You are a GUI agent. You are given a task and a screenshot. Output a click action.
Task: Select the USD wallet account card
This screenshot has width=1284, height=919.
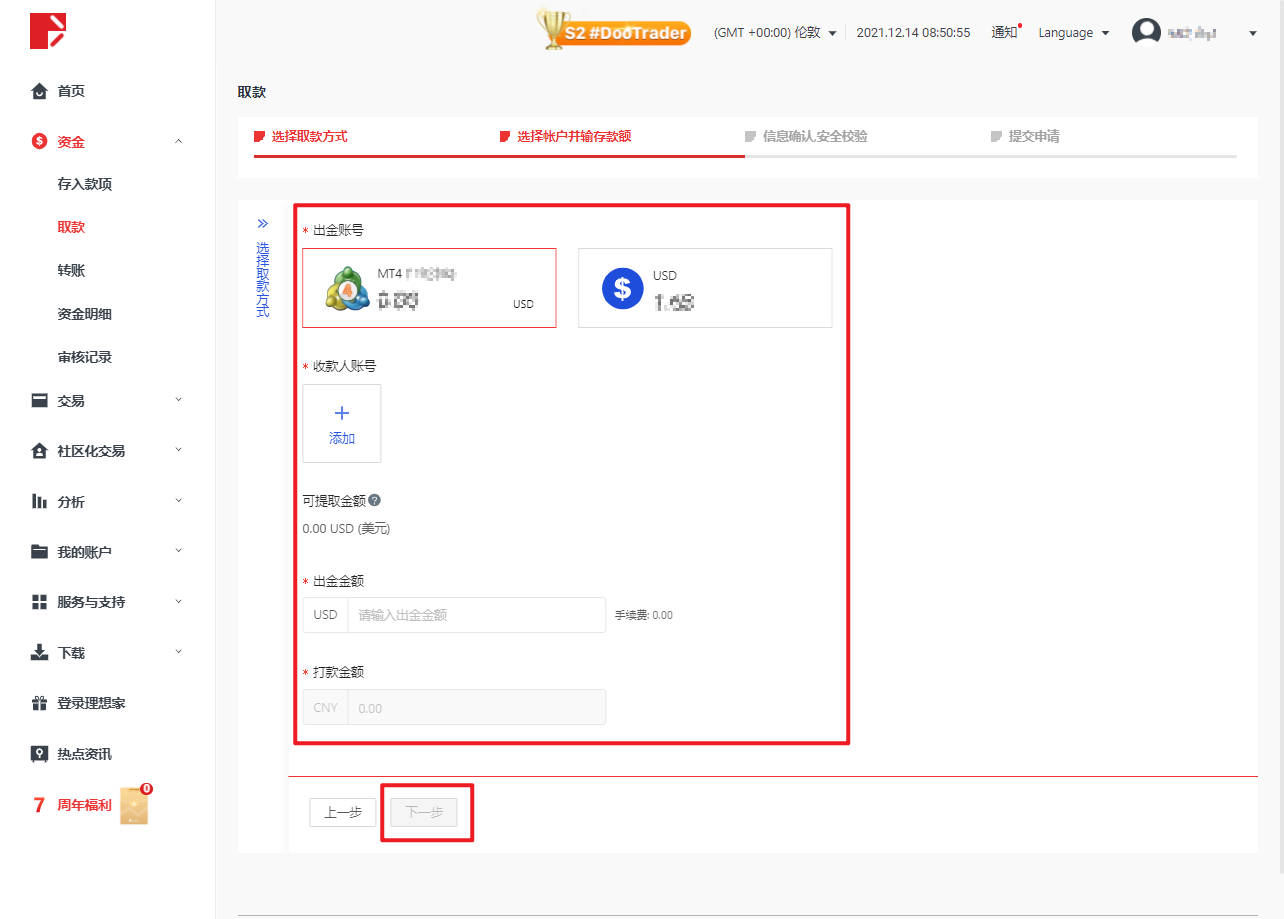pyautogui.click(x=705, y=288)
